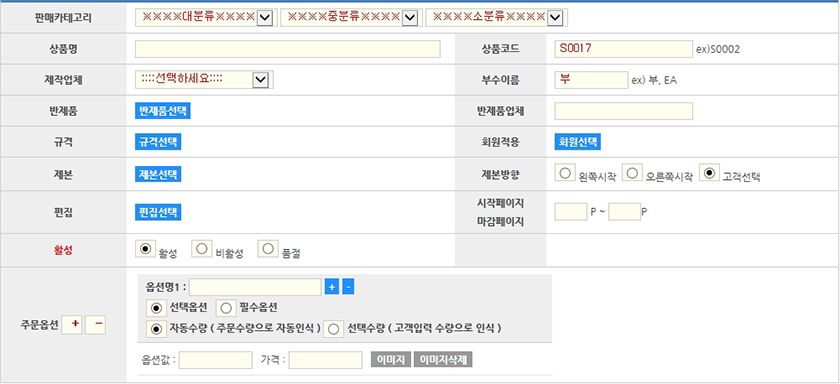Choose the 품절 radio option
The height and width of the screenshot is (384, 840).
click(x=268, y=249)
